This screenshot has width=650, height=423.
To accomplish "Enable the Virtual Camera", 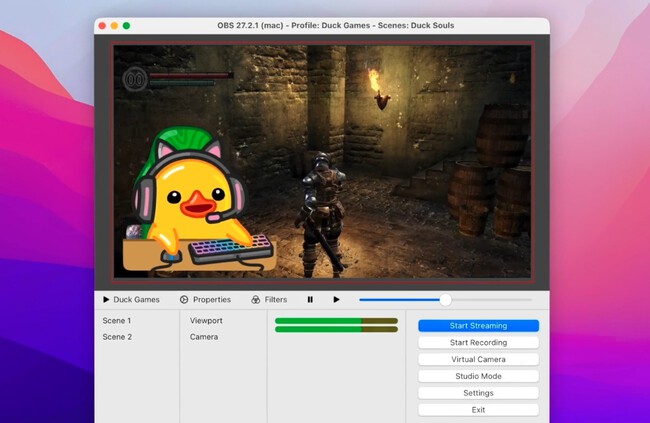I will point(478,359).
